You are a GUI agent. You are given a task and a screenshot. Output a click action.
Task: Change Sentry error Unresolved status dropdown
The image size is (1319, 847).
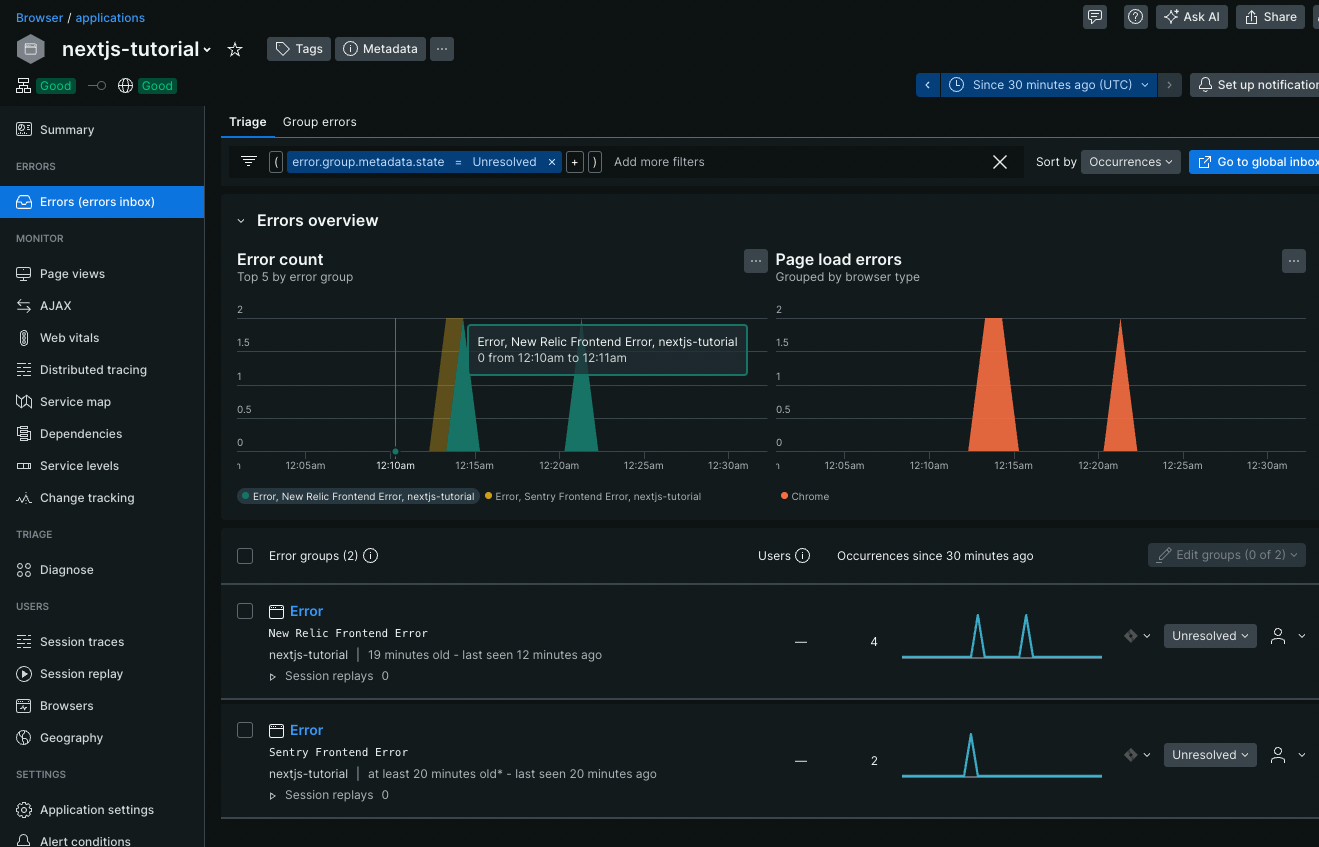coord(1210,755)
